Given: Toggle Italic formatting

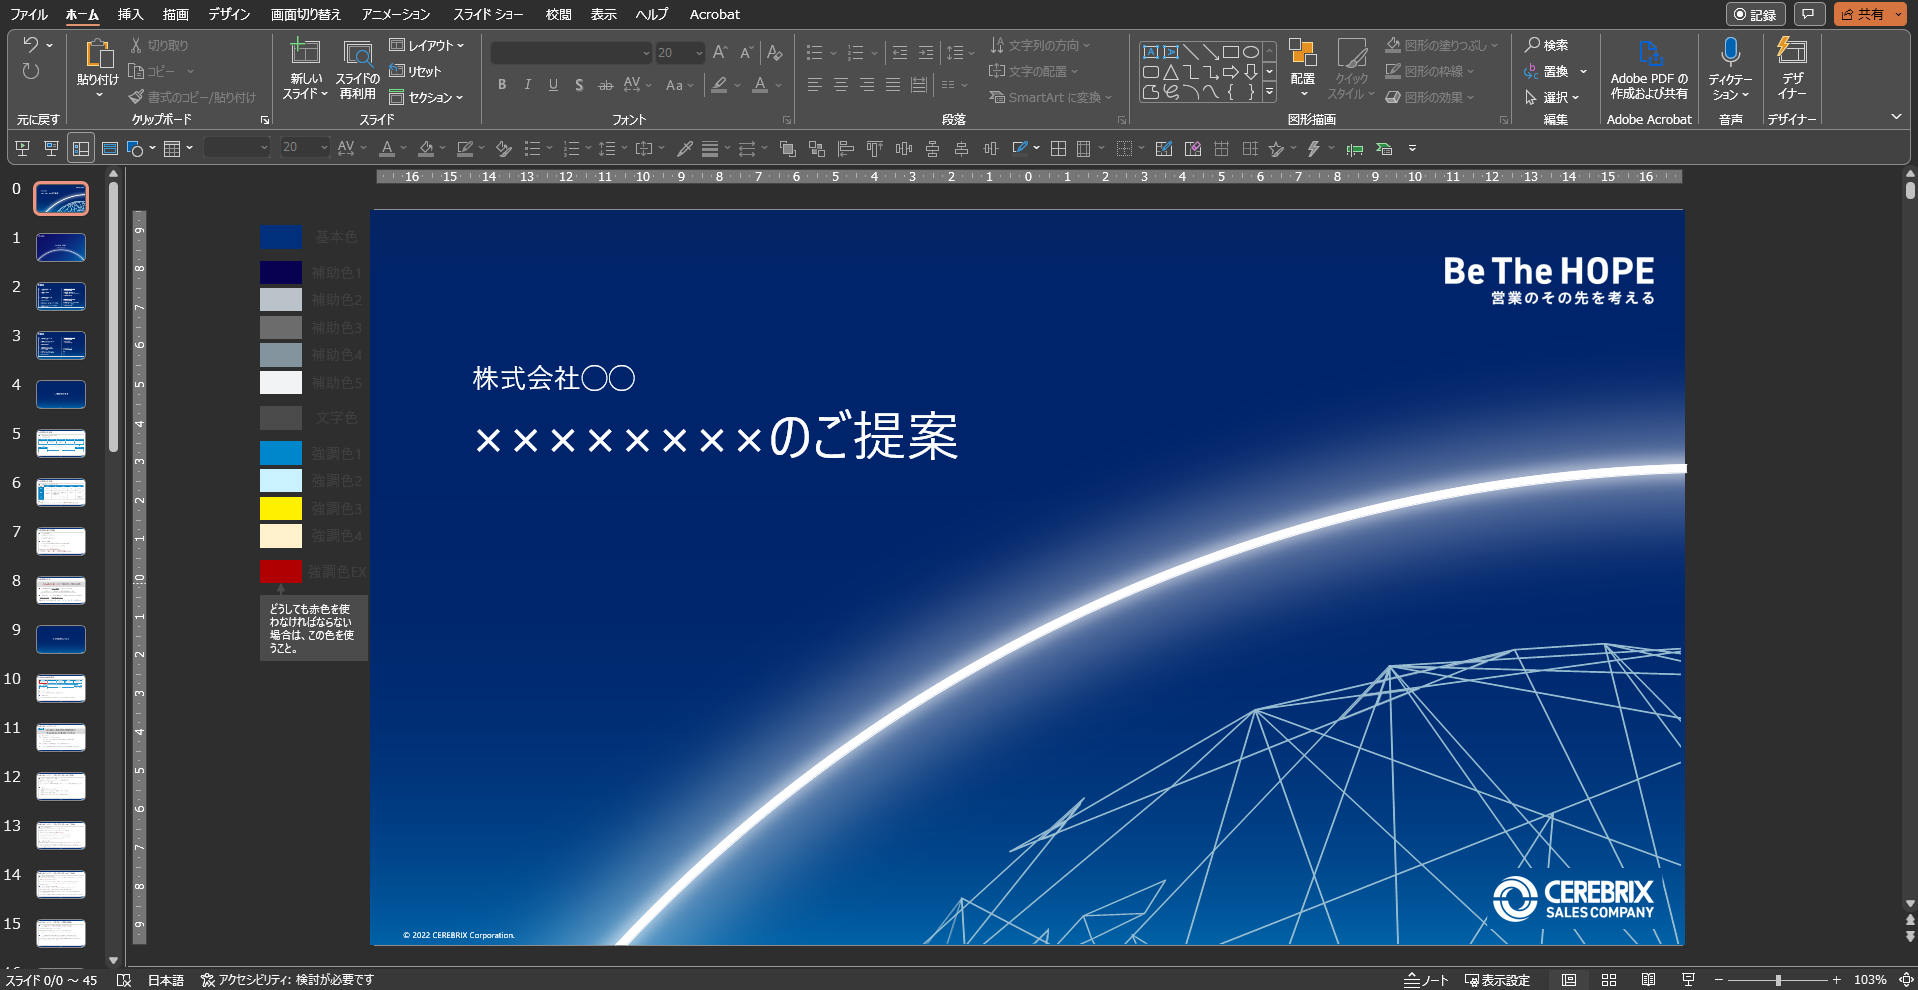Looking at the screenshot, I should [527, 85].
